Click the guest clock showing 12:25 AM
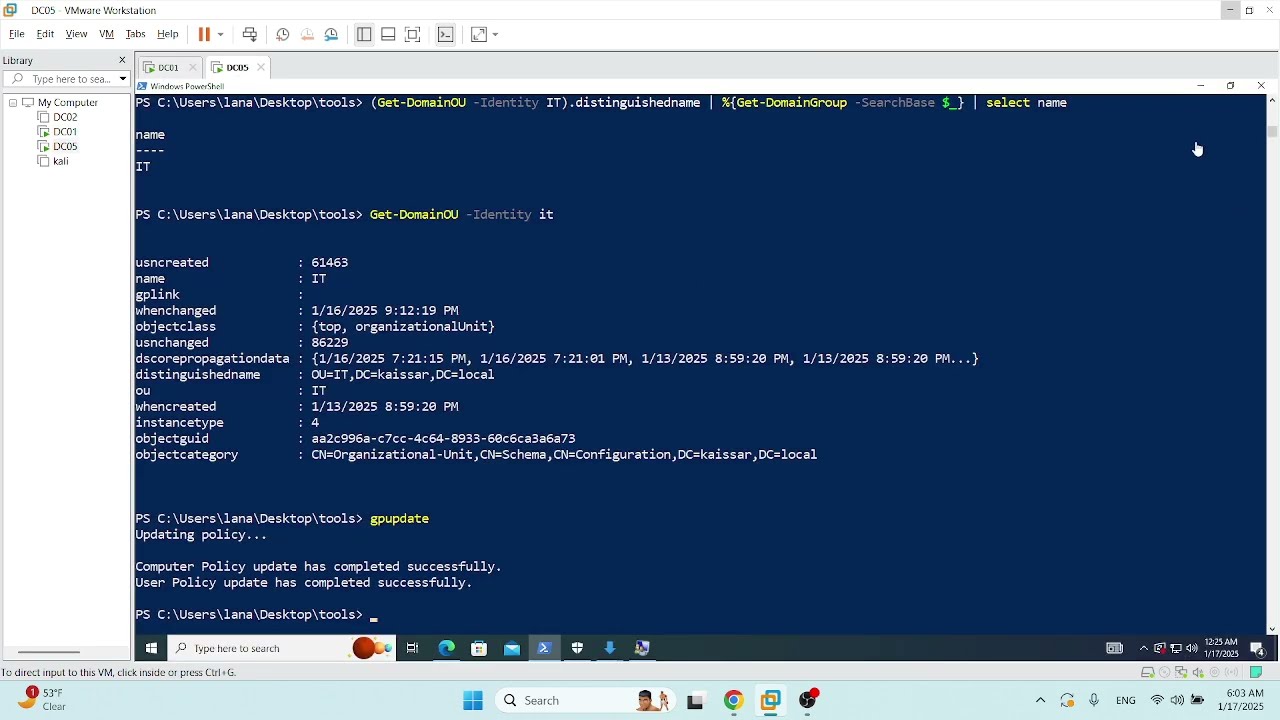This screenshot has width=1280, height=720. point(1221,648)
